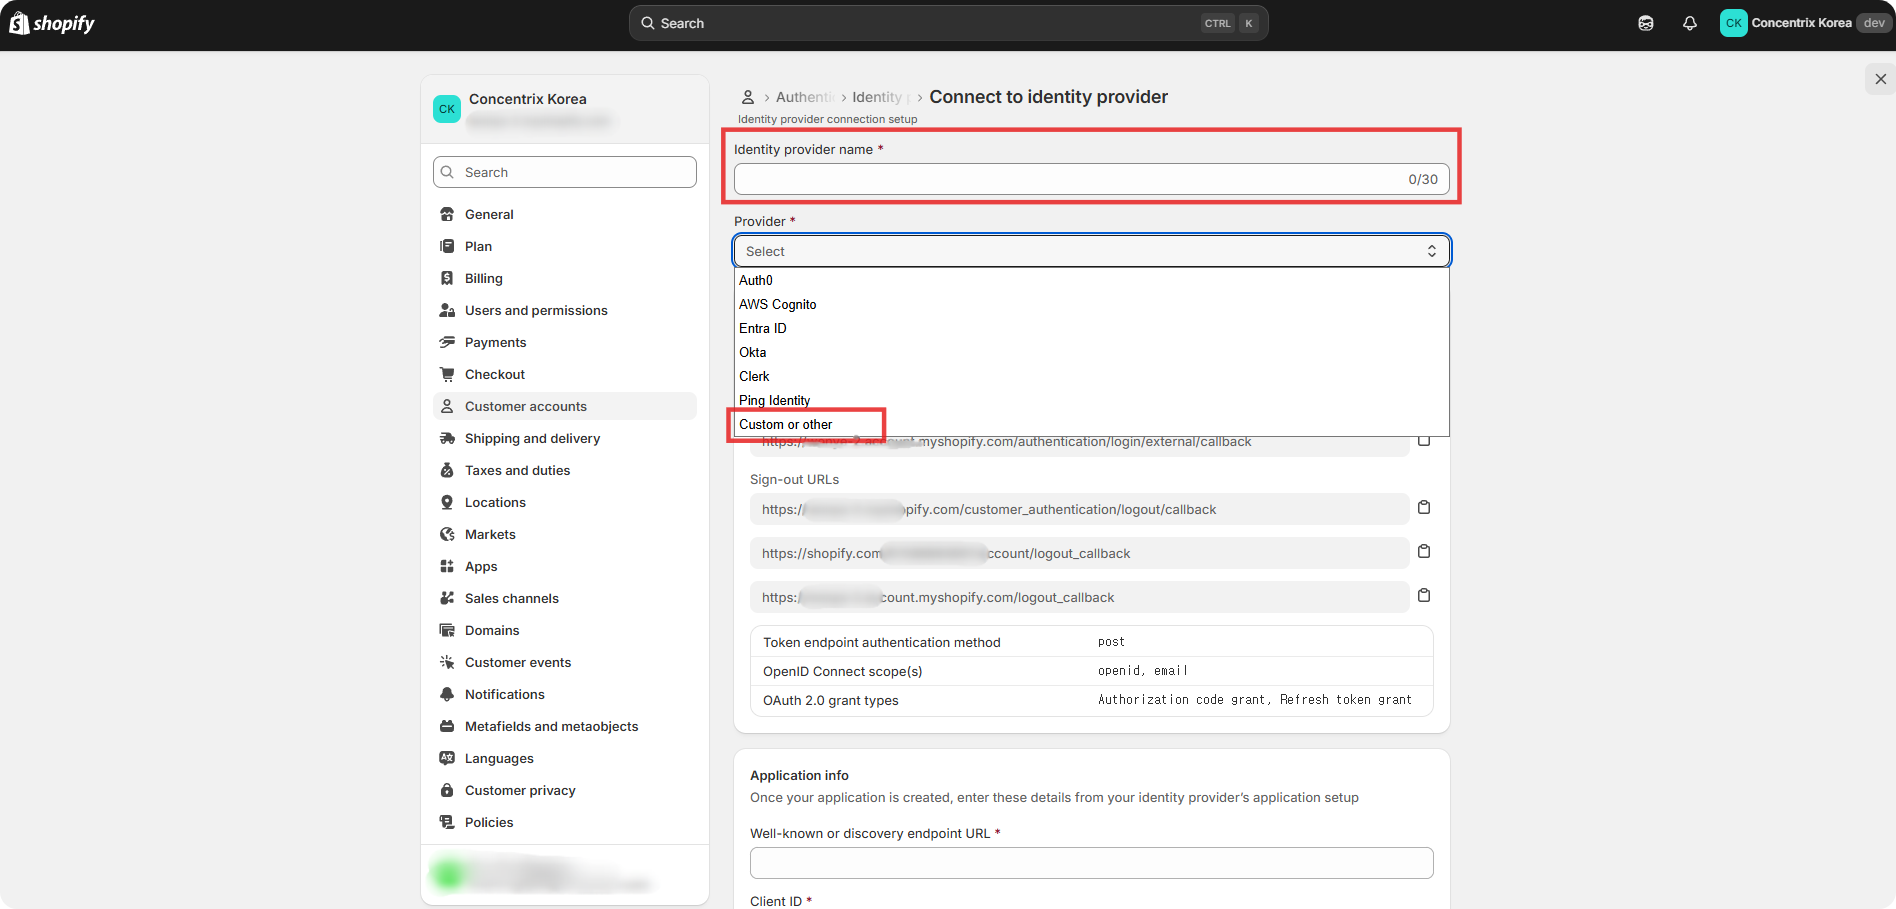Focus the top Shopify search bar
The width and height of the screenshot is (1896, 909).
click(x=949, y=23)
